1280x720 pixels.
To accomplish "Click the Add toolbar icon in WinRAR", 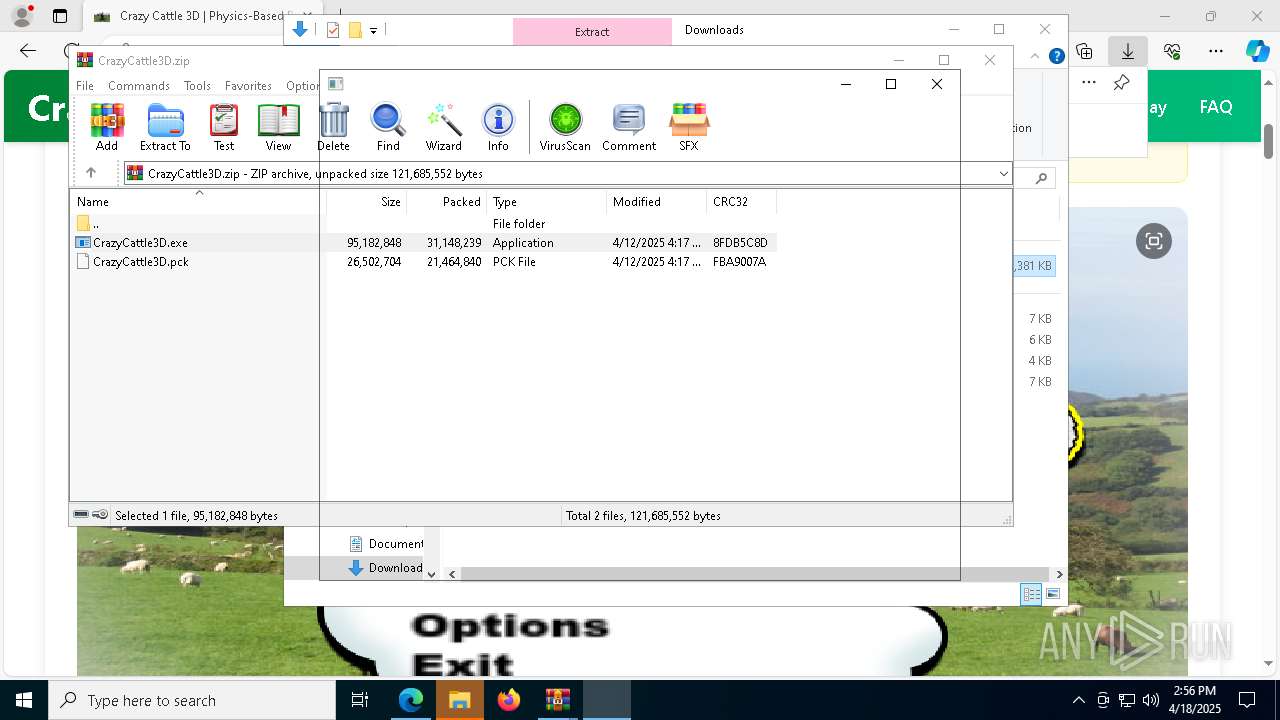I will coord(107,127).
